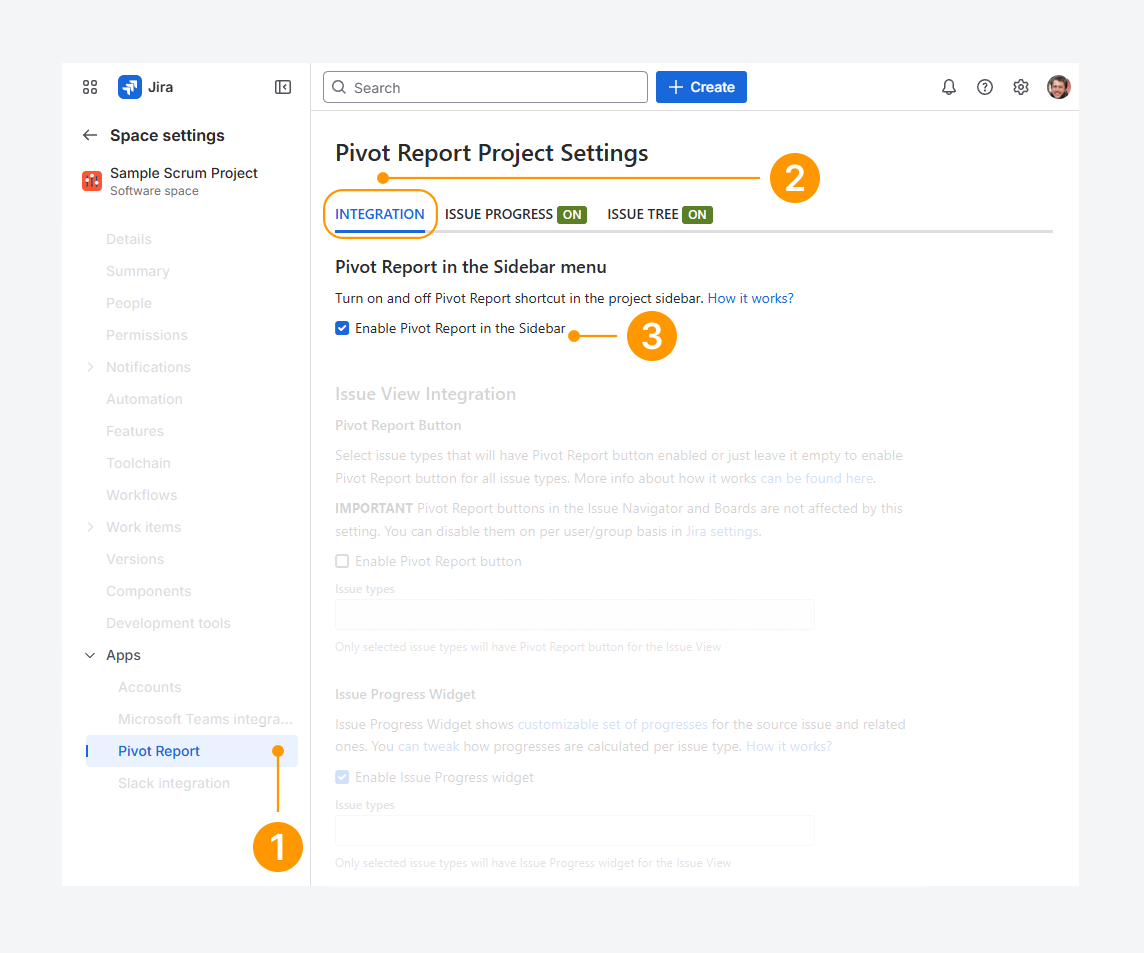1144x953 pixels.
Task: Select Pivot Report in sidebar
Action: coord(191,751)
